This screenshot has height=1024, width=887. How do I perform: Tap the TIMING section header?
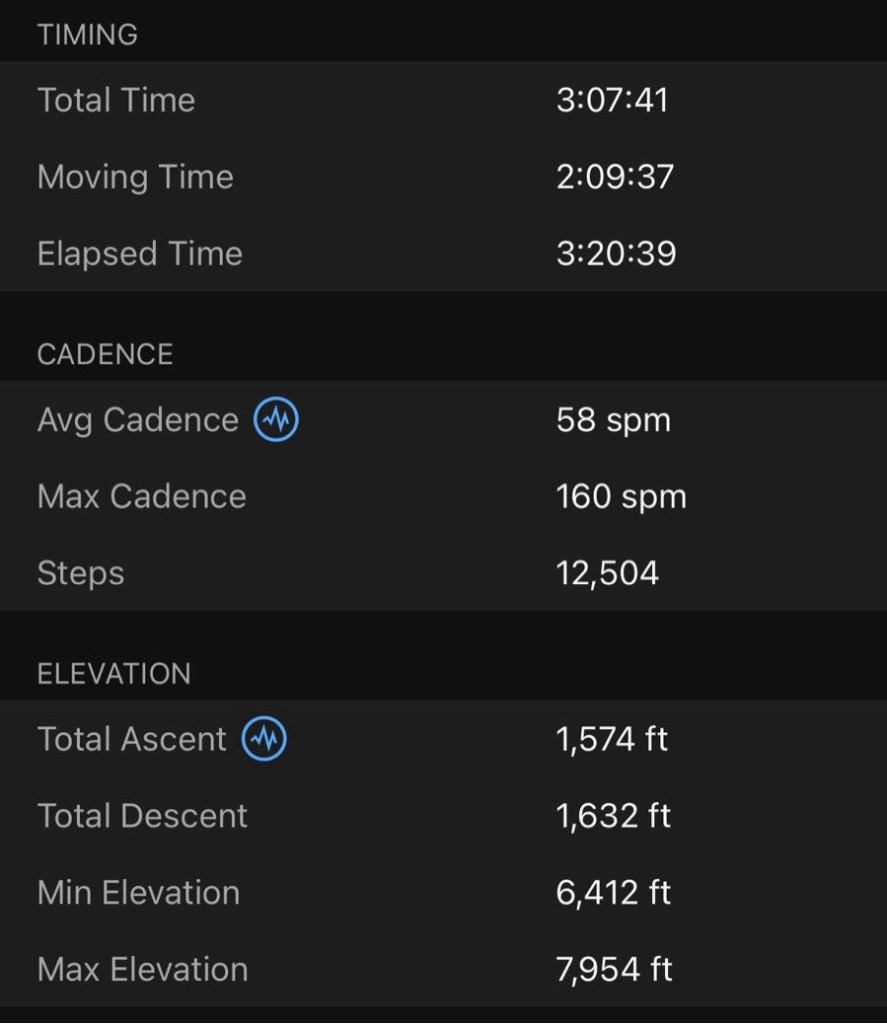pyautogui.click(x=88, y=35)
